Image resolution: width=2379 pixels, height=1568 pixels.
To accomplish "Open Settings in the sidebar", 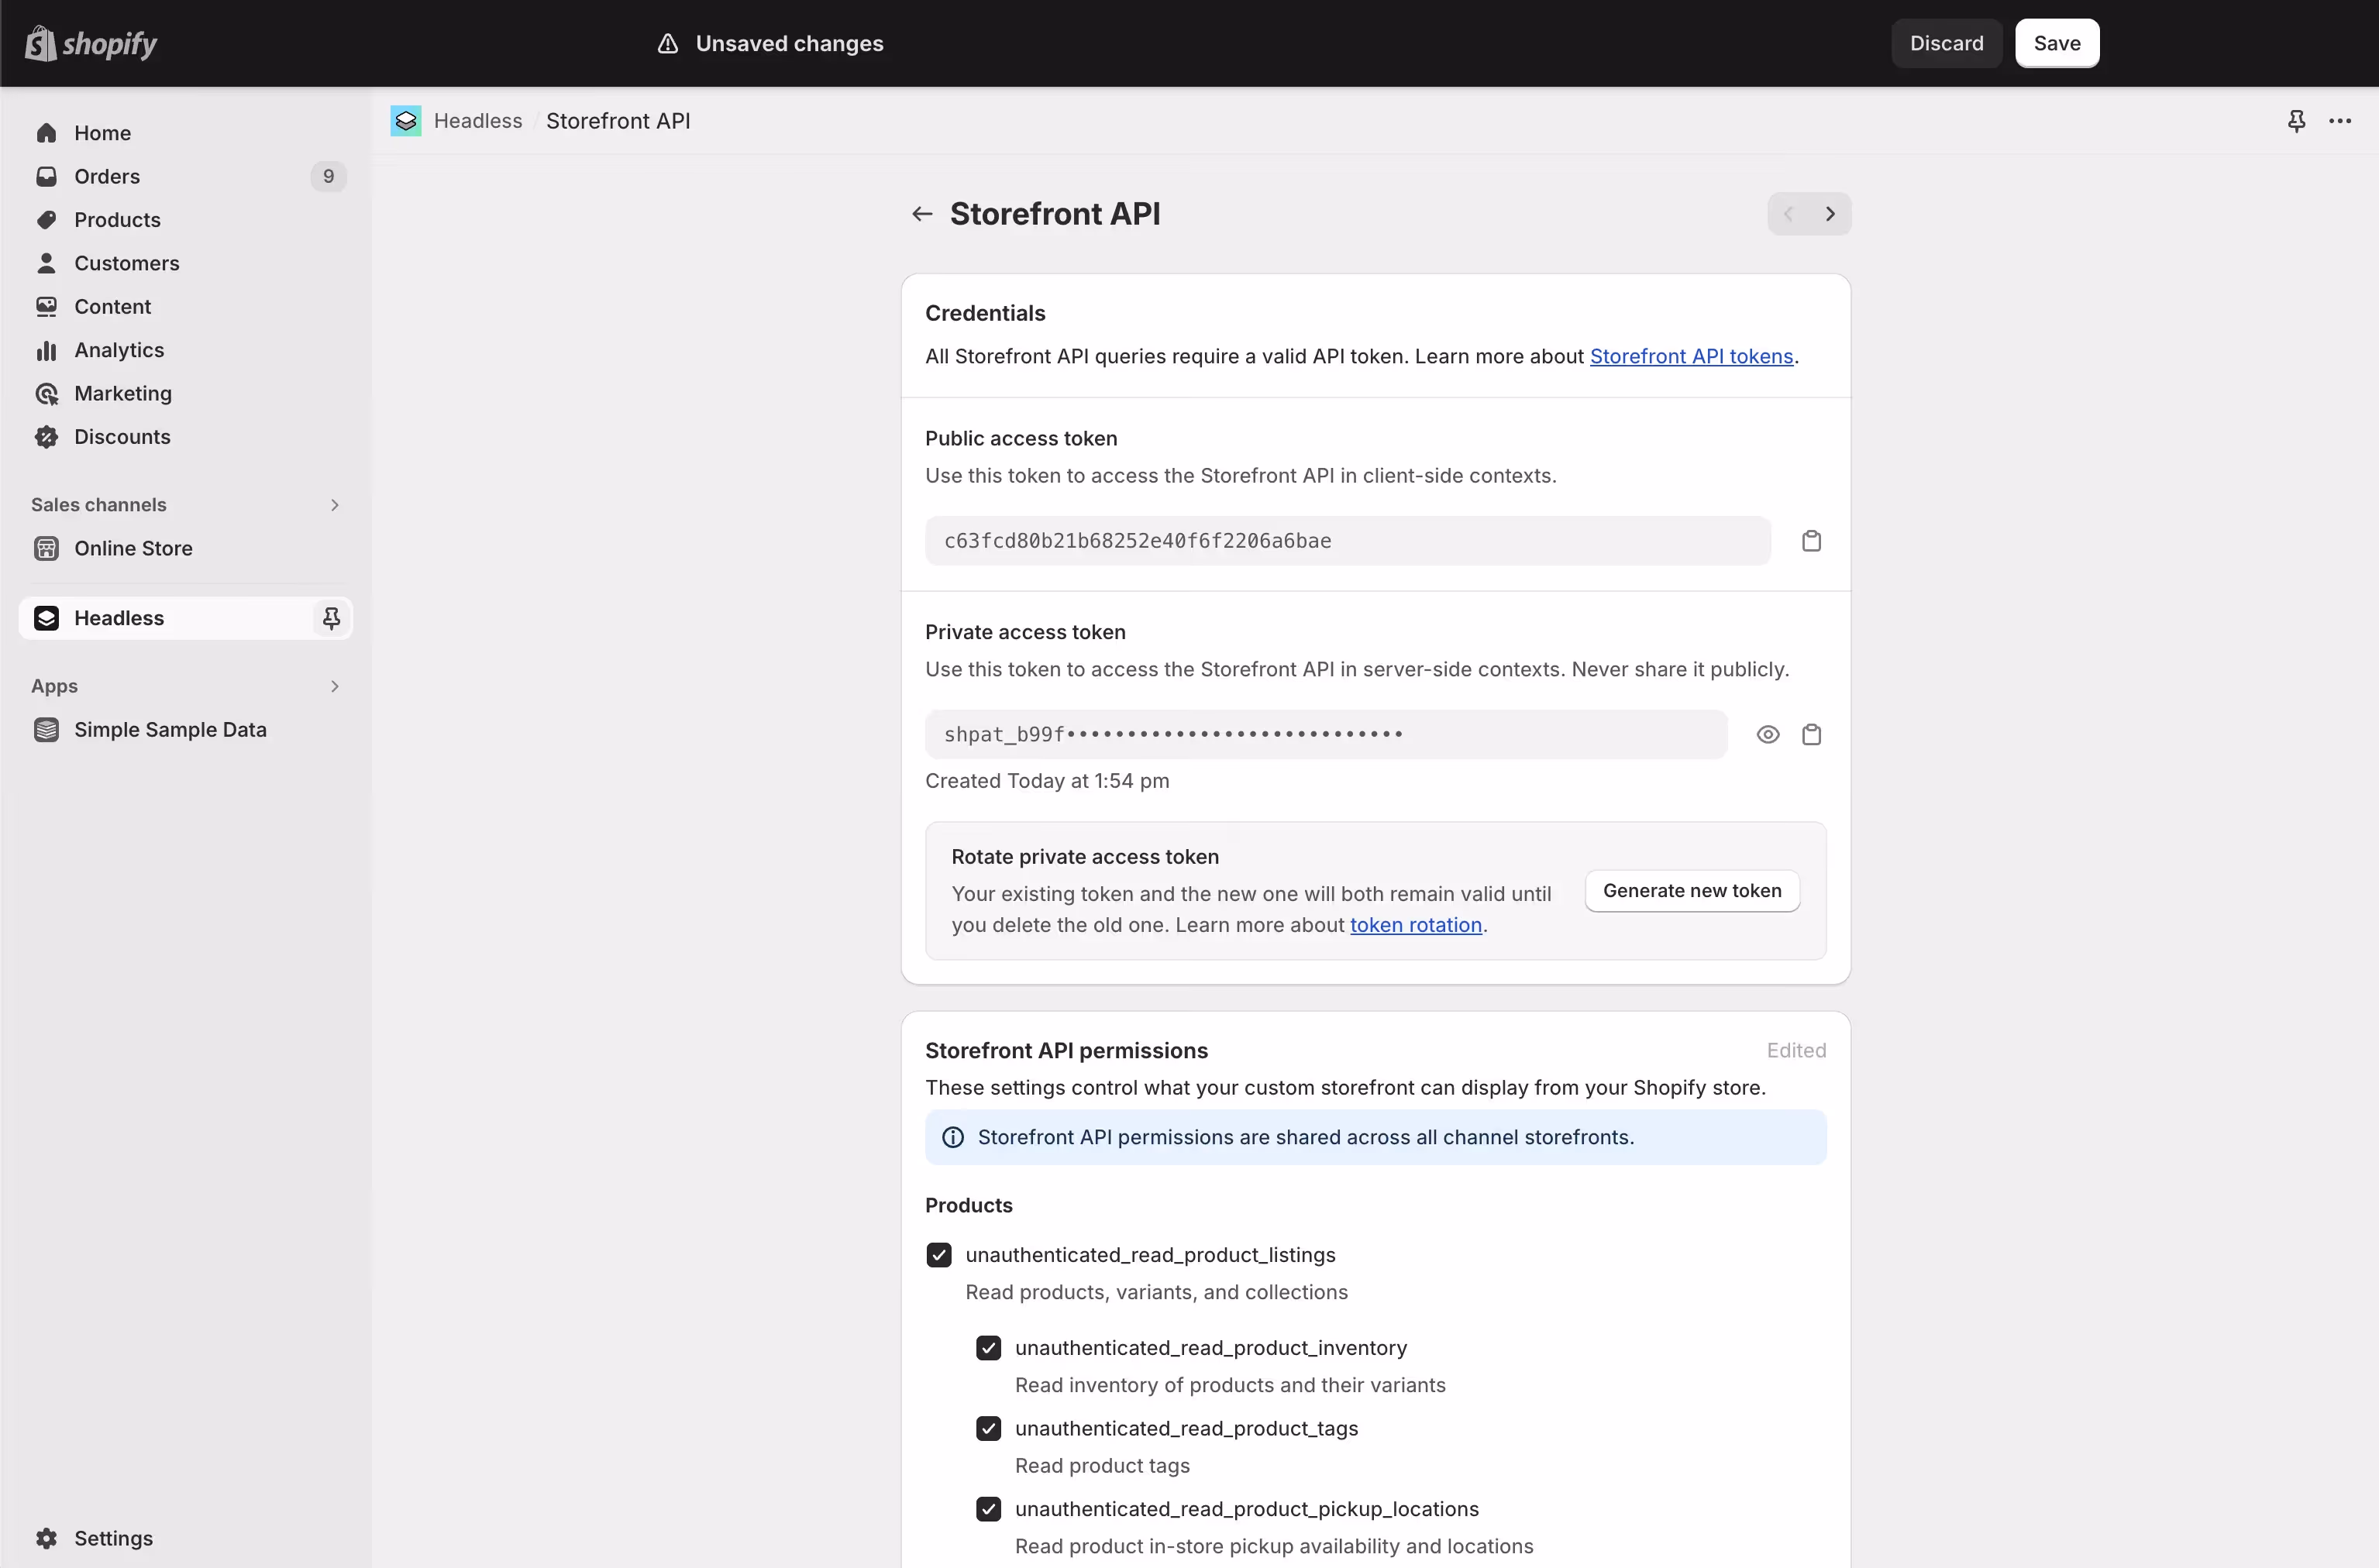I will (x=186, y=1538).
